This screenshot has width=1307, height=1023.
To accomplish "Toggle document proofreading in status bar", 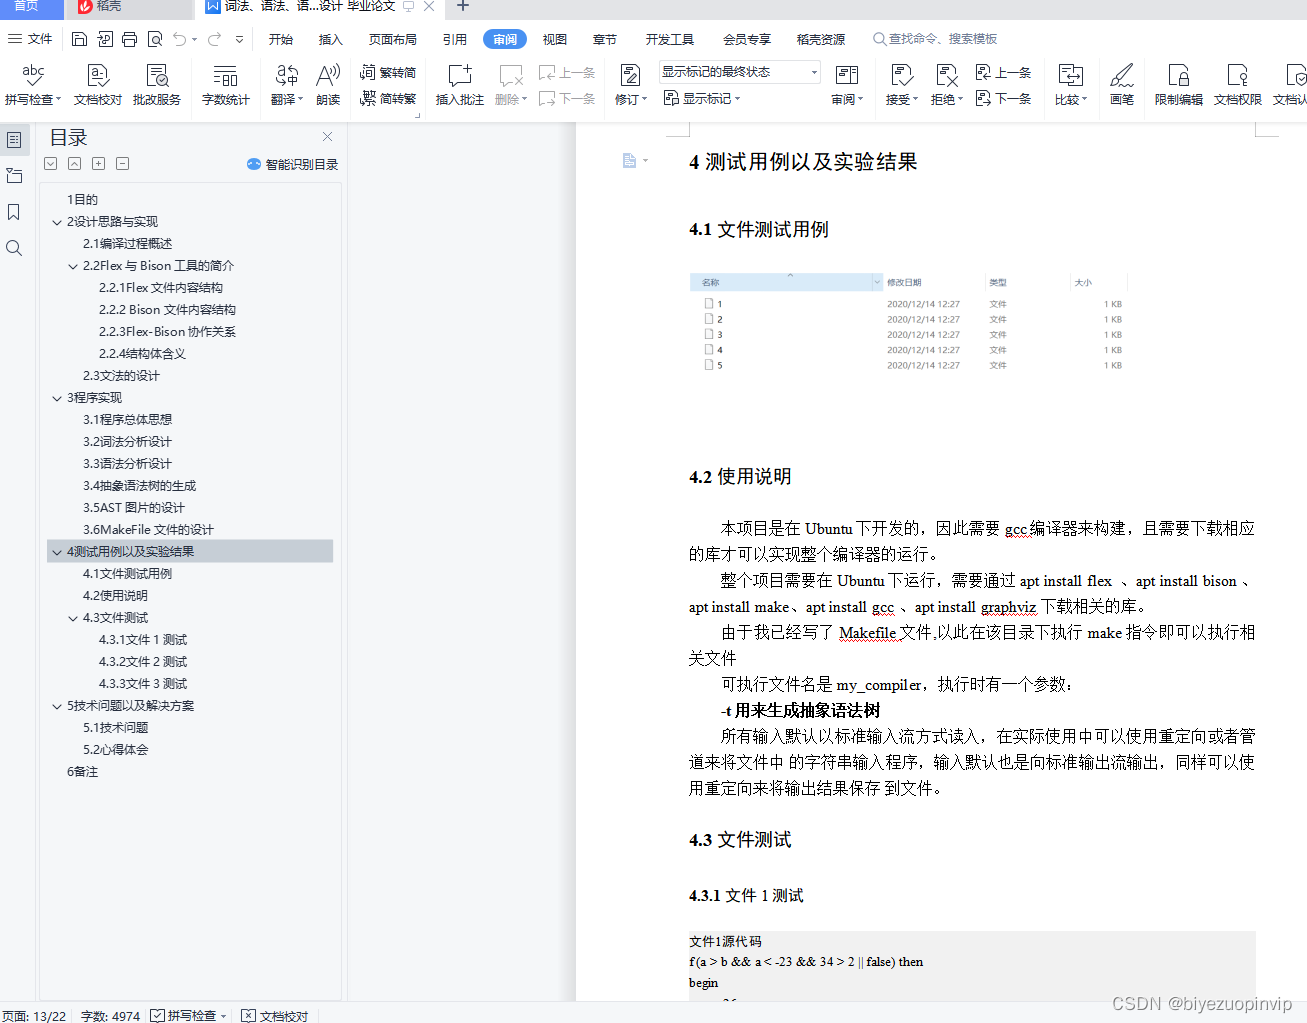I will click(x=275, y=1015).
